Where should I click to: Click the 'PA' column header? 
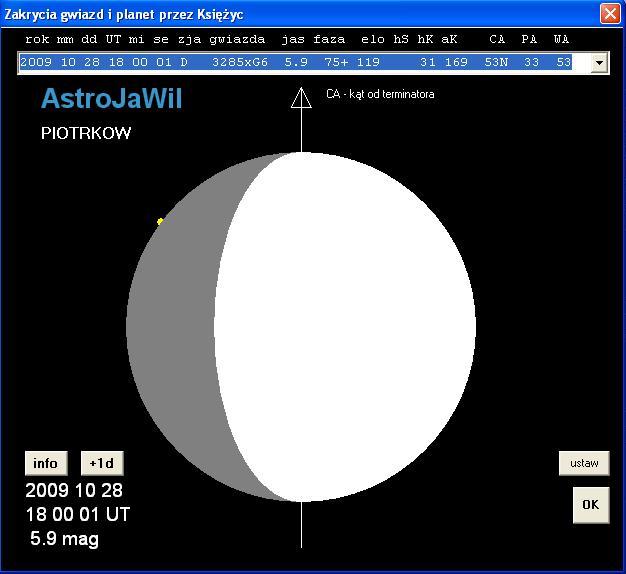pos(529,39)
